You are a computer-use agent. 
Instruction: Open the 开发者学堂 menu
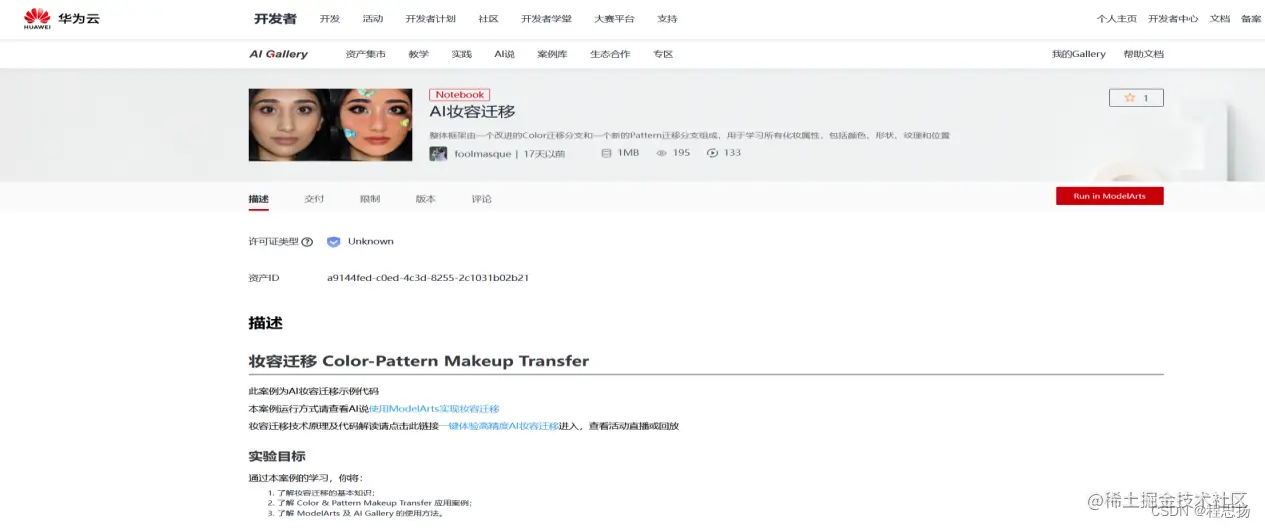click(x=547, y=19)
